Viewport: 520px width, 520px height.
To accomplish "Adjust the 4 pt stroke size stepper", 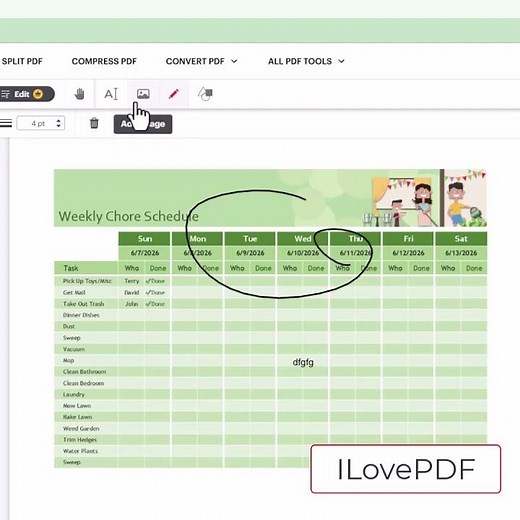I will [59, 123].
